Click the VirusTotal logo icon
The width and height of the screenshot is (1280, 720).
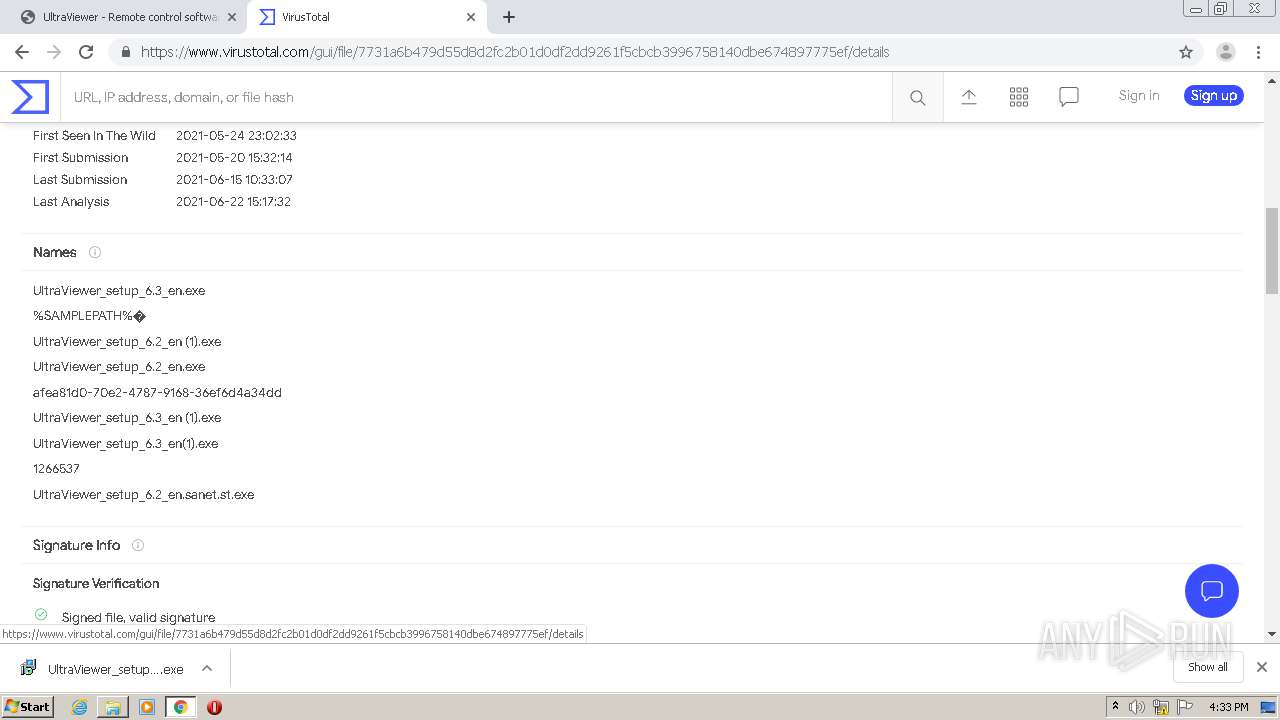tap(30, 97)
